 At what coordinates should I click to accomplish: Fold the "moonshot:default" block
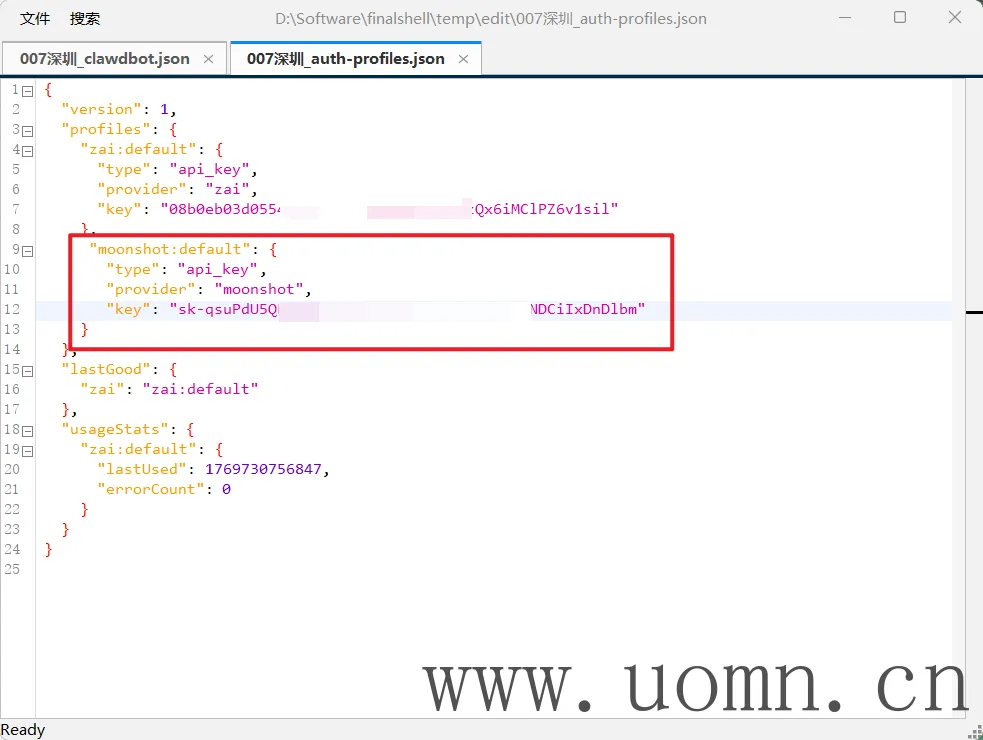(x=28, y=250)
